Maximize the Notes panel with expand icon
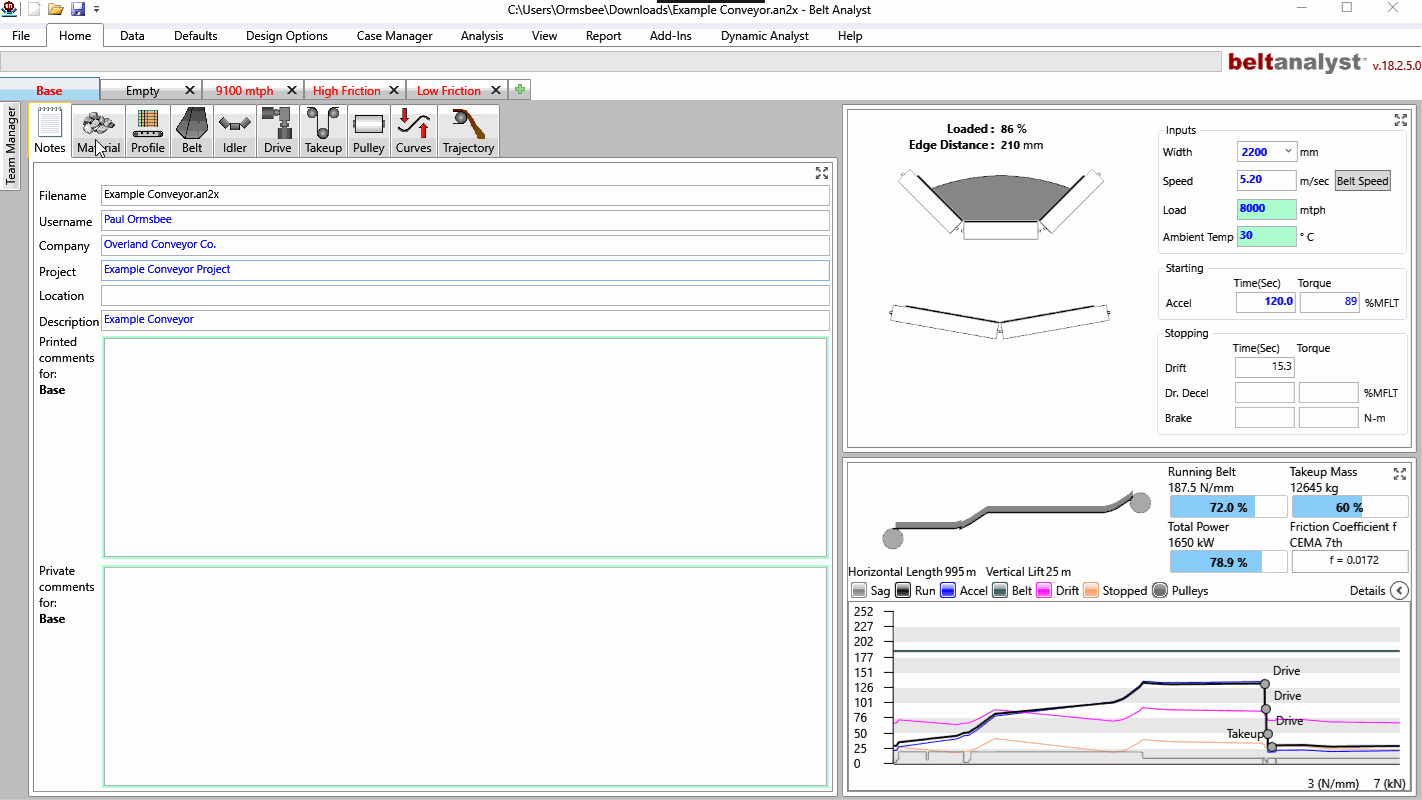 [x=822, y=173]
